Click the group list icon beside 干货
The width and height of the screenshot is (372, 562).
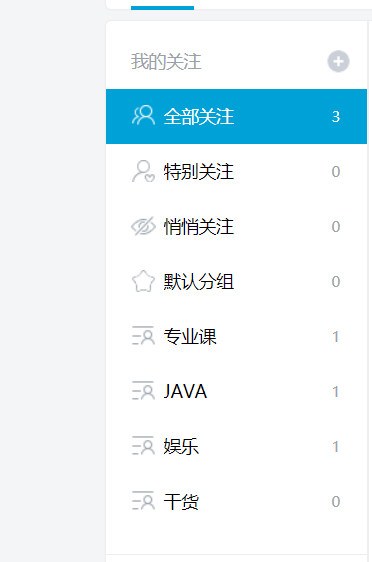click(x=143, y=501)
